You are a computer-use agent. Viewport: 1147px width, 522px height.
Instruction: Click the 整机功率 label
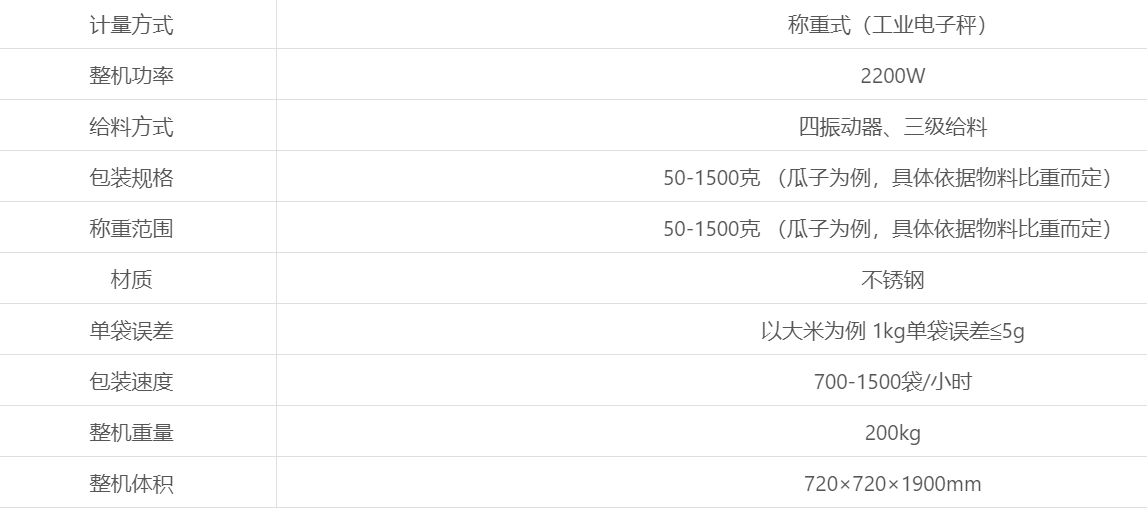click(x=132, y=75)
